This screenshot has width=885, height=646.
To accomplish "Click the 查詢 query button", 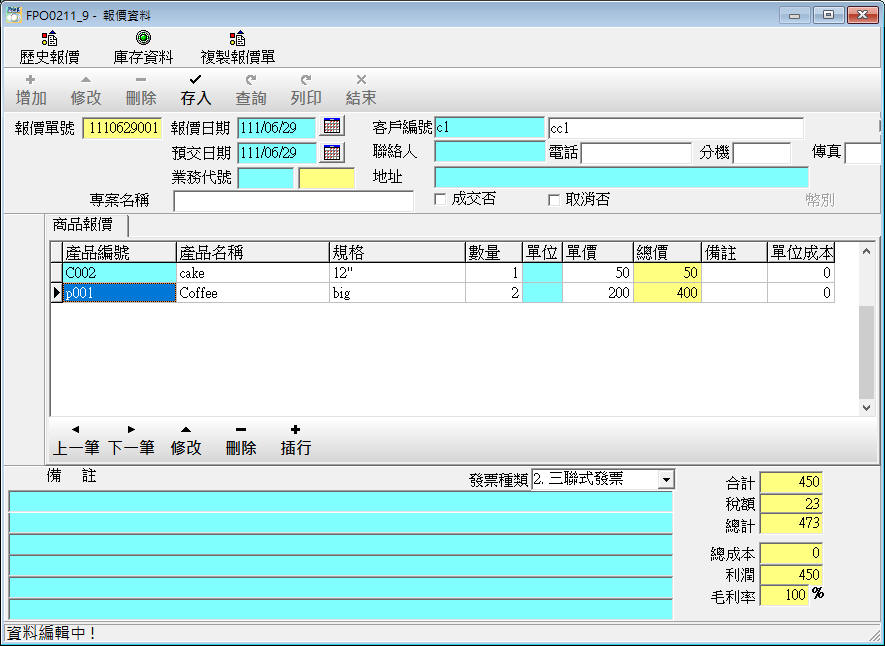I will click(x=251, y=90).
